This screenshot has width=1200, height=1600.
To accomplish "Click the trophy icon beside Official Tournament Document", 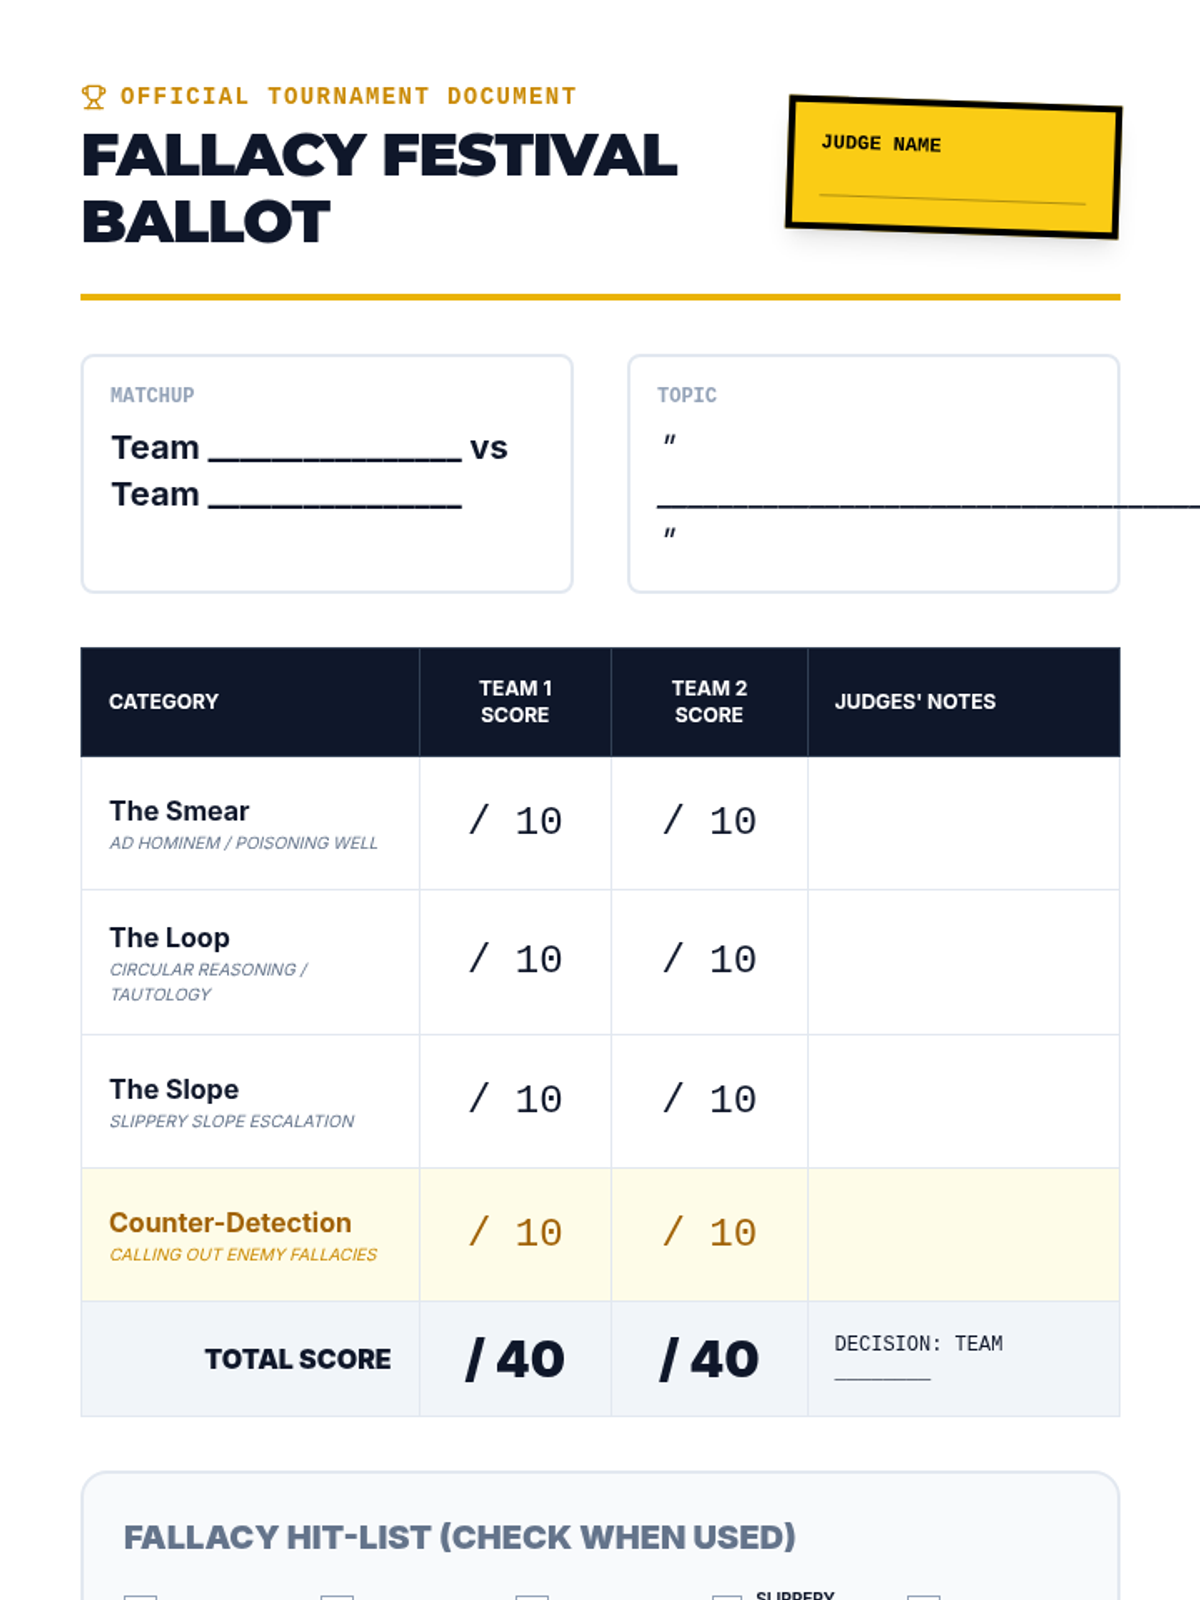I will click(93, 97).
